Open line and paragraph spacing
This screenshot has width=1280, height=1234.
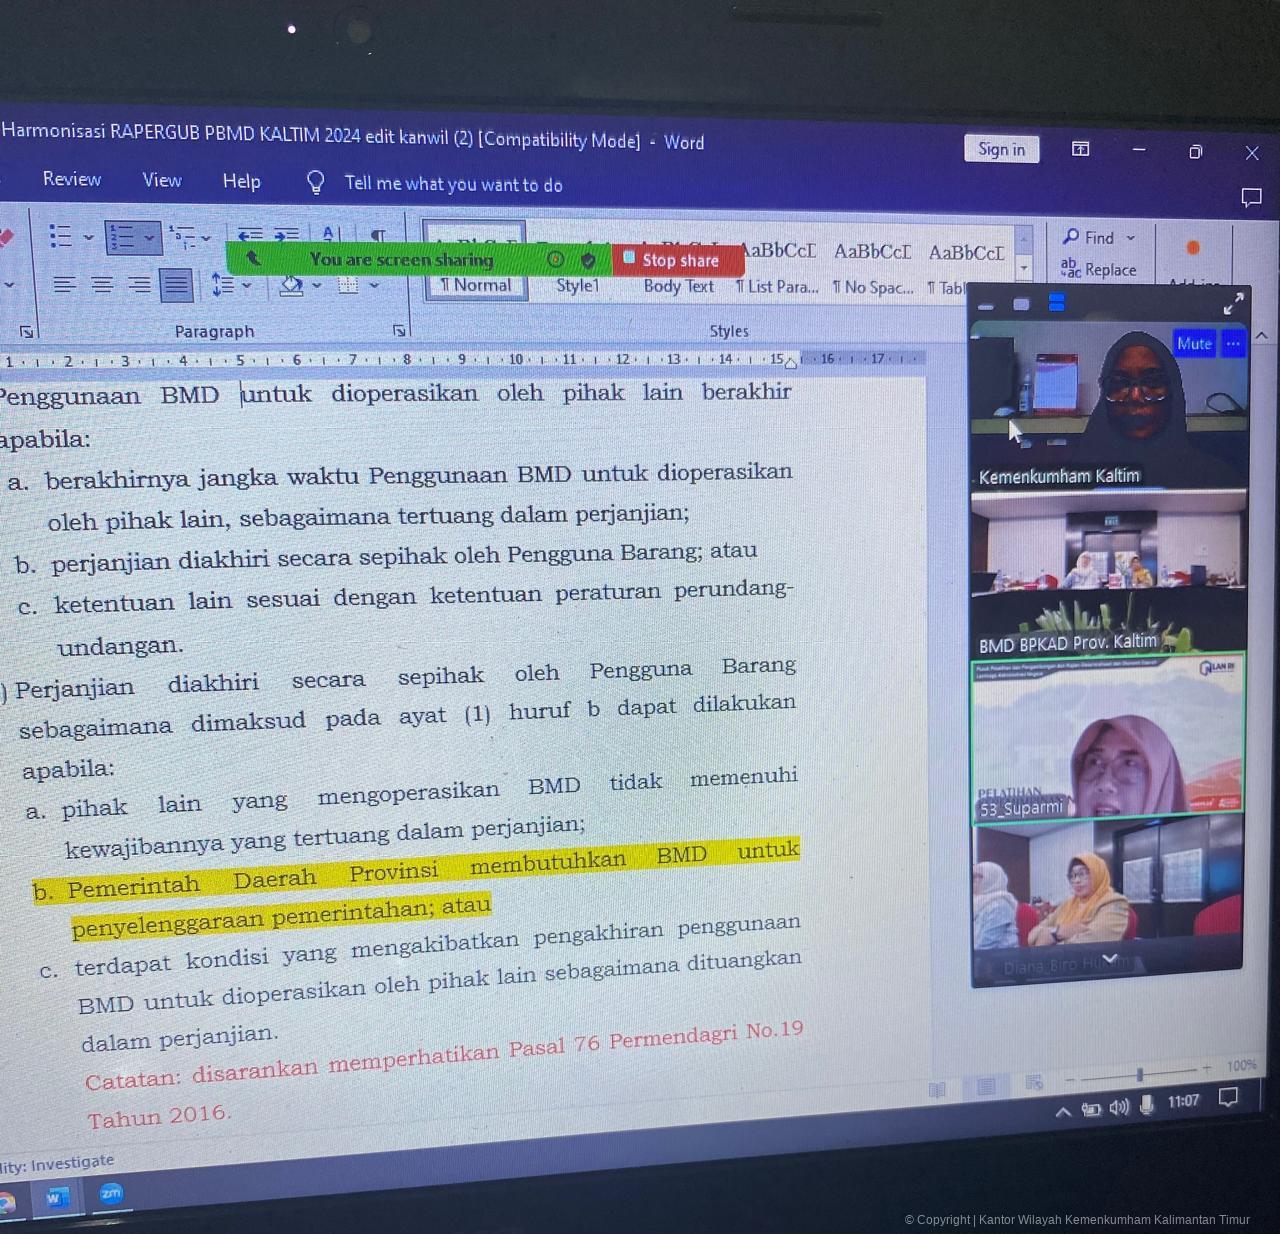pyautogui.click(x=222, y=286)
